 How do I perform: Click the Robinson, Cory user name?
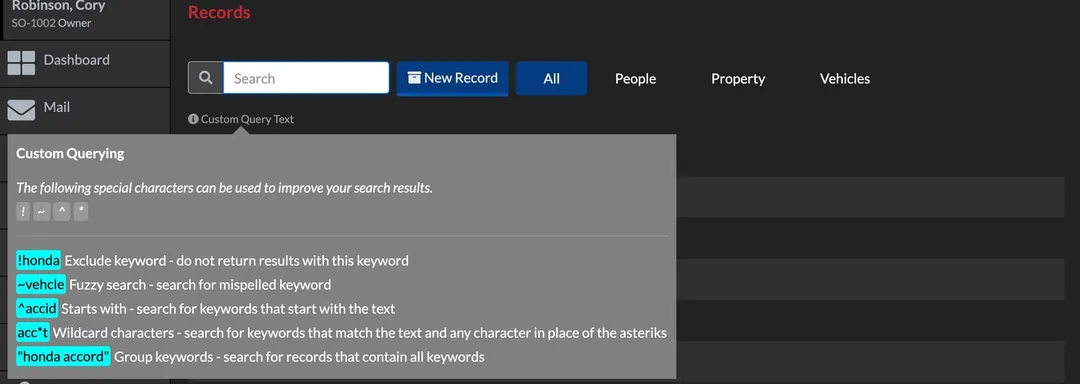click(x=59, y=6)
